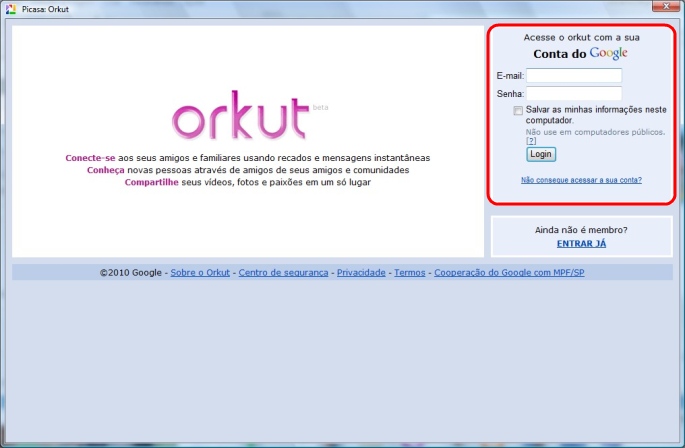Open 'Cooperação do Google com MPF/SP' link

point(509,273)
